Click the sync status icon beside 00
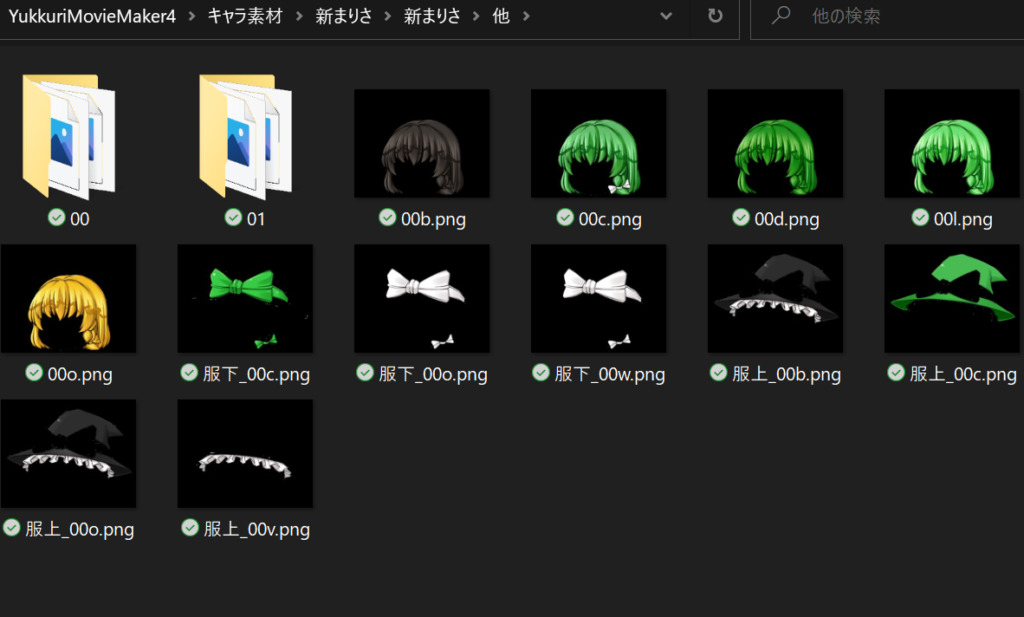This screenshot has width=1024, height=617. coord(57,217)
